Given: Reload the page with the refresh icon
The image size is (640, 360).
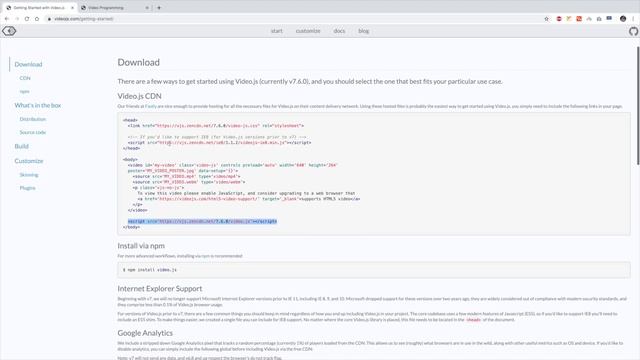Looking at the screenshot, I should click(27, 19).
